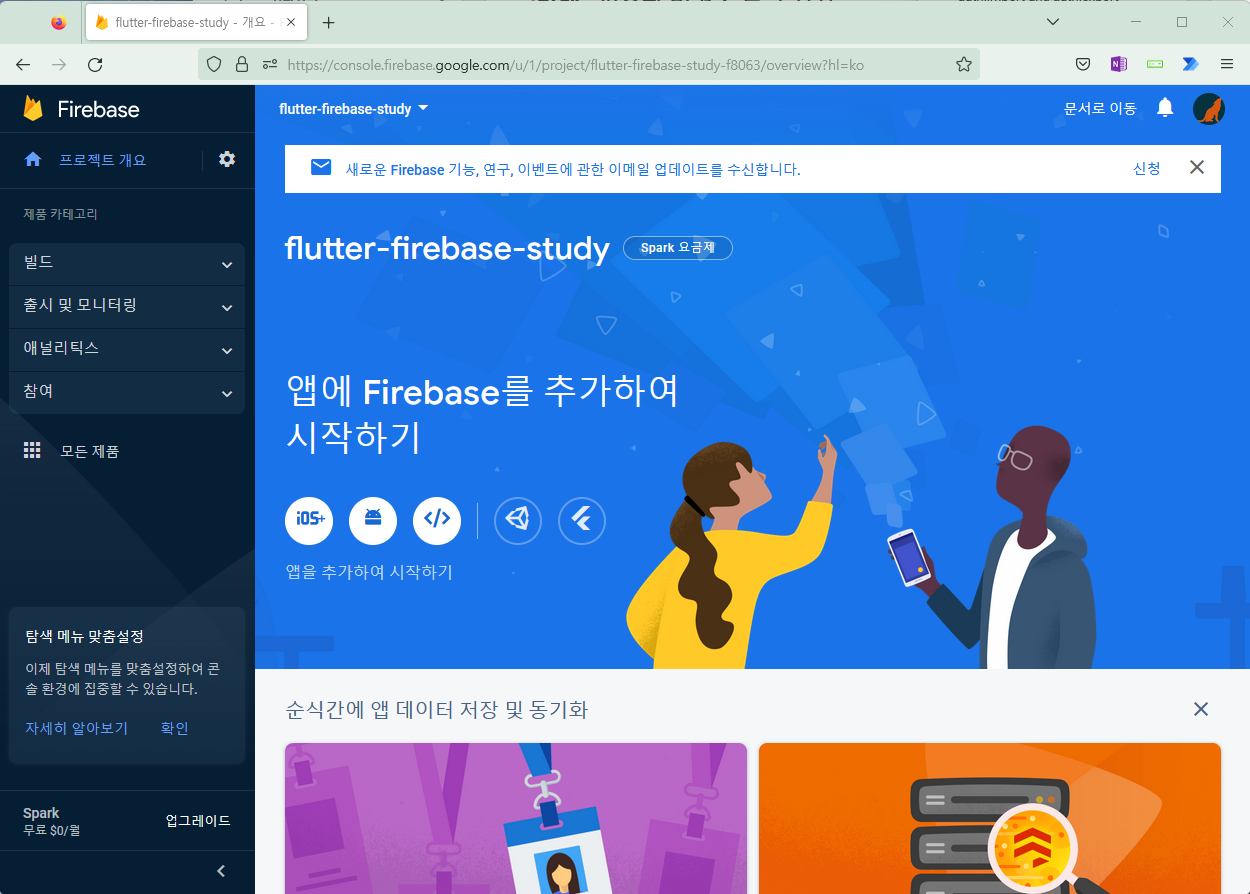
Task: Click the 탐색 메뉴 맞춤설정 heading
Action: (x=85, y=636)
